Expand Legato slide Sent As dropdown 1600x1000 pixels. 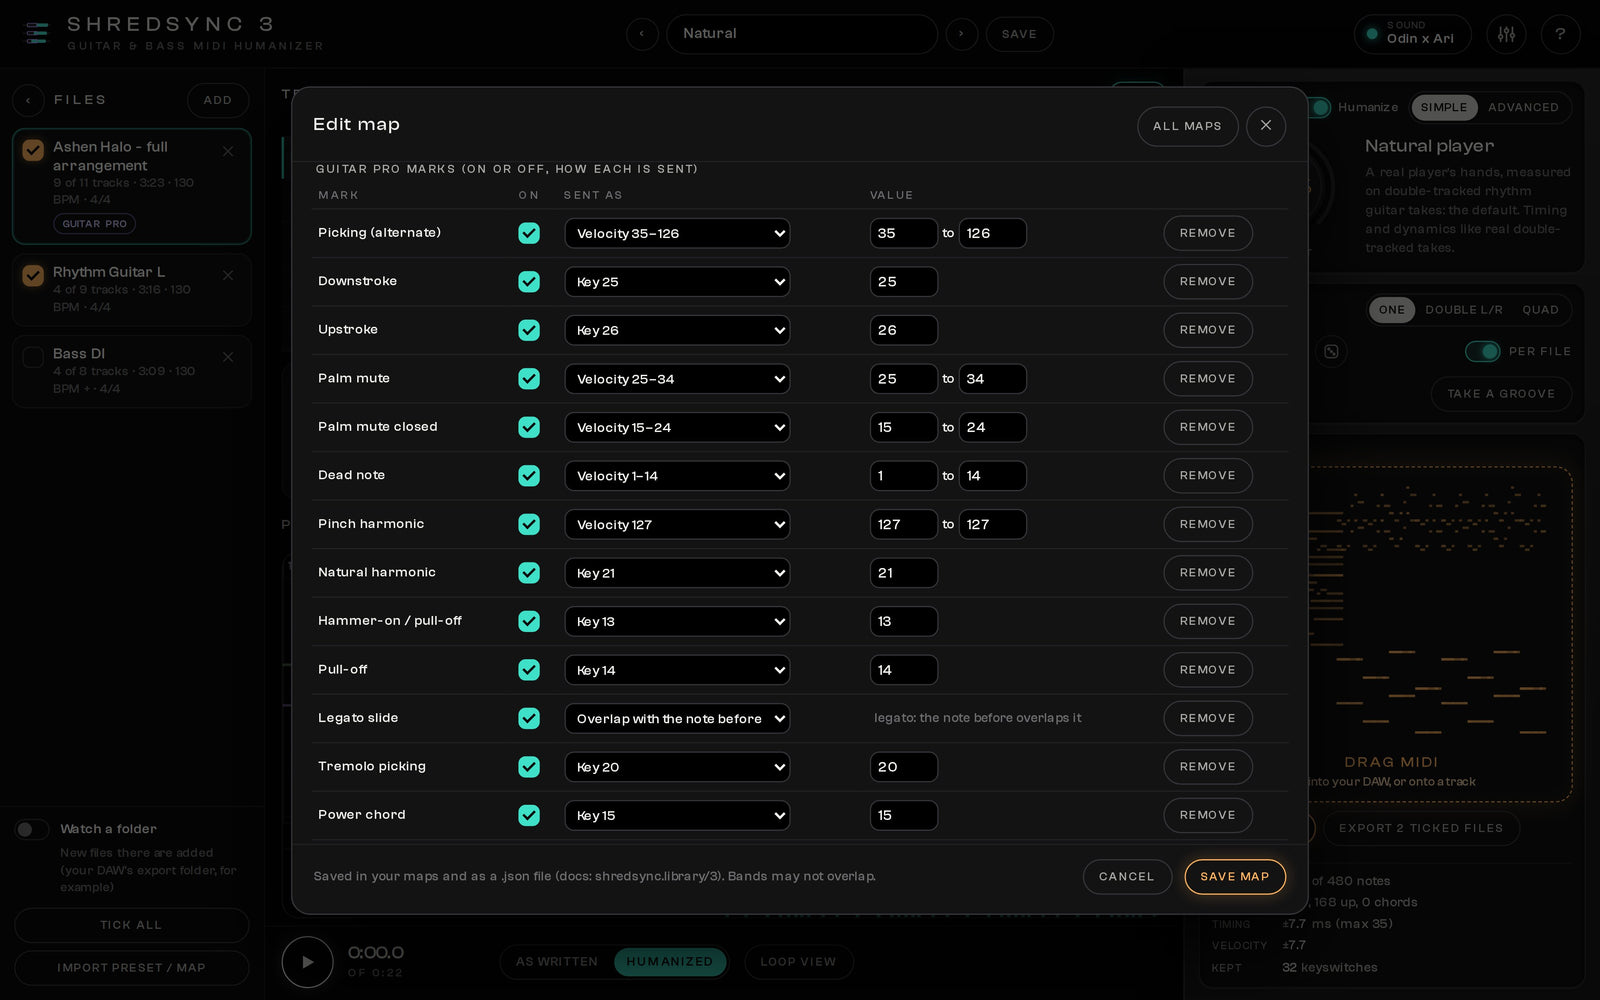(x=677, y=718)
